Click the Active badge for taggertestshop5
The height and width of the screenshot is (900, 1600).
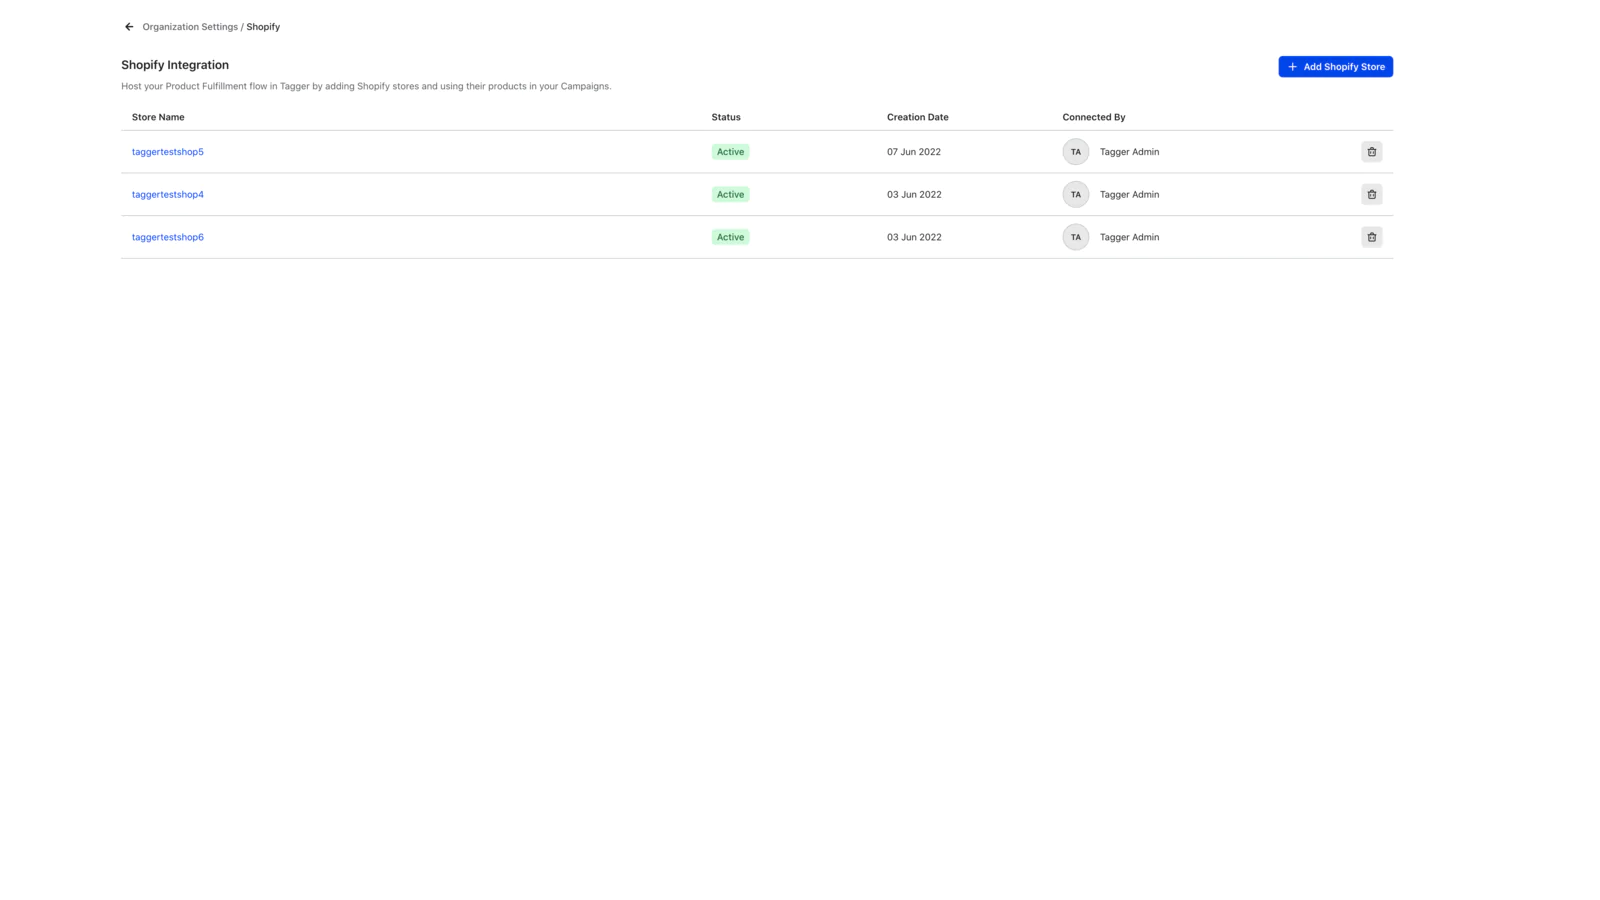pyautogui.click(x=730, y=152)
